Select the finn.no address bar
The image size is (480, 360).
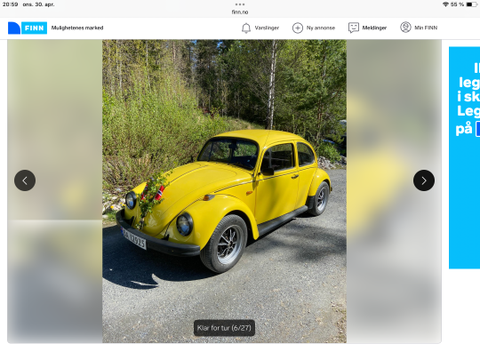point(240,12)
